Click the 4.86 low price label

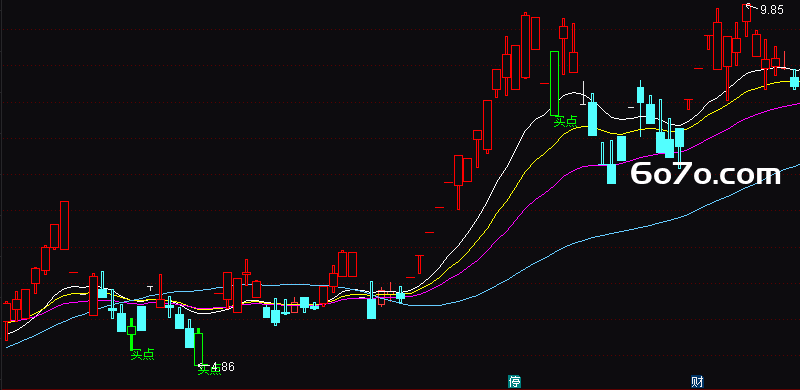pyautogui.click(x=223, y=367)
